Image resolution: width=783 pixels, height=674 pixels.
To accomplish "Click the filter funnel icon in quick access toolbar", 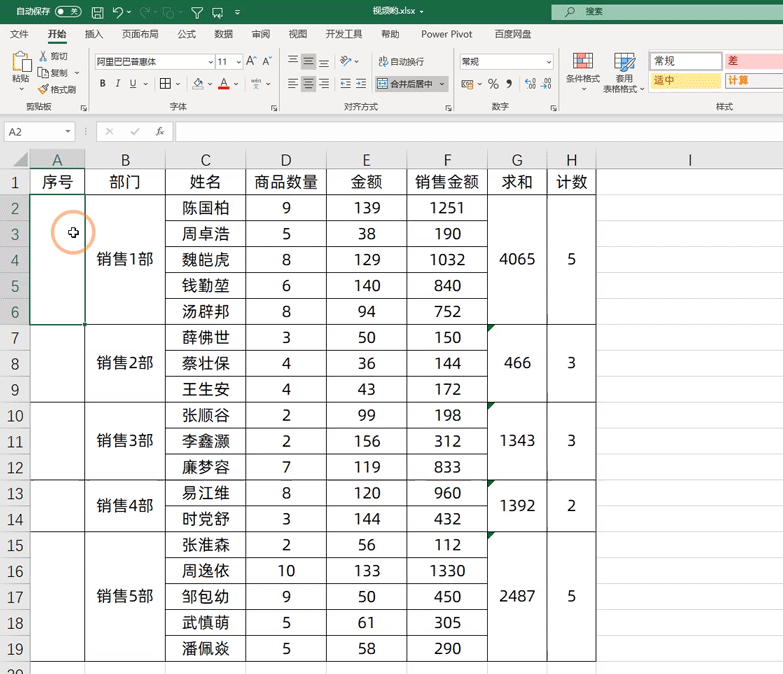I will (197, 12).
